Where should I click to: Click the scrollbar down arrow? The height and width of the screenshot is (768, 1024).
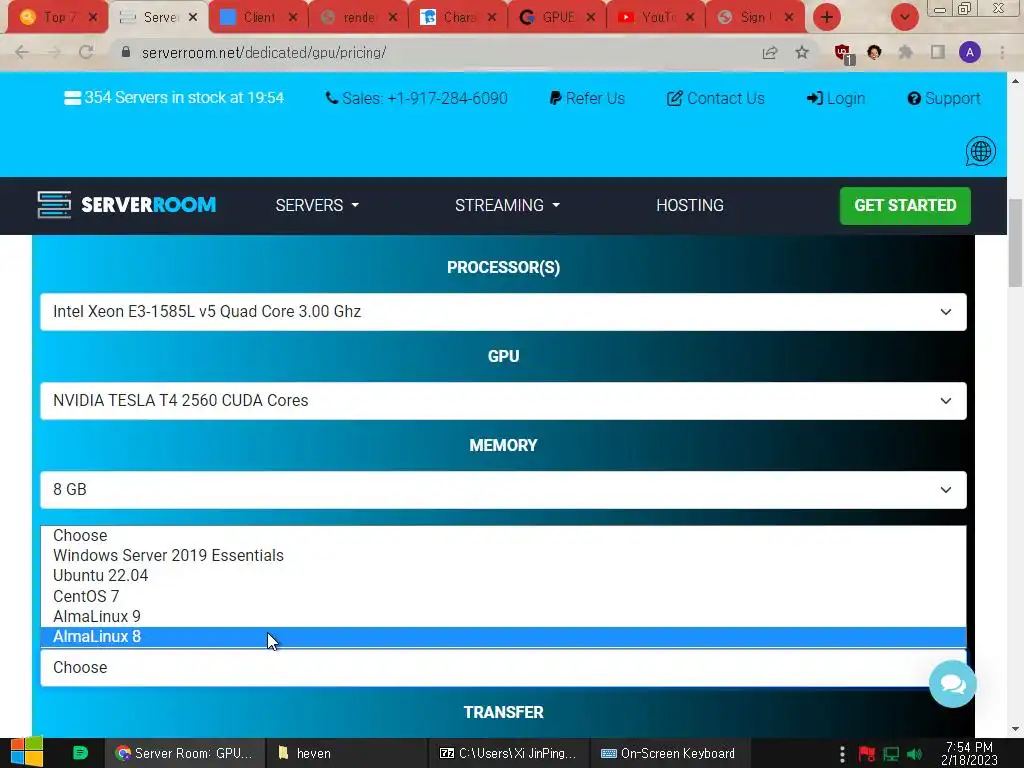pos(1015,729)
